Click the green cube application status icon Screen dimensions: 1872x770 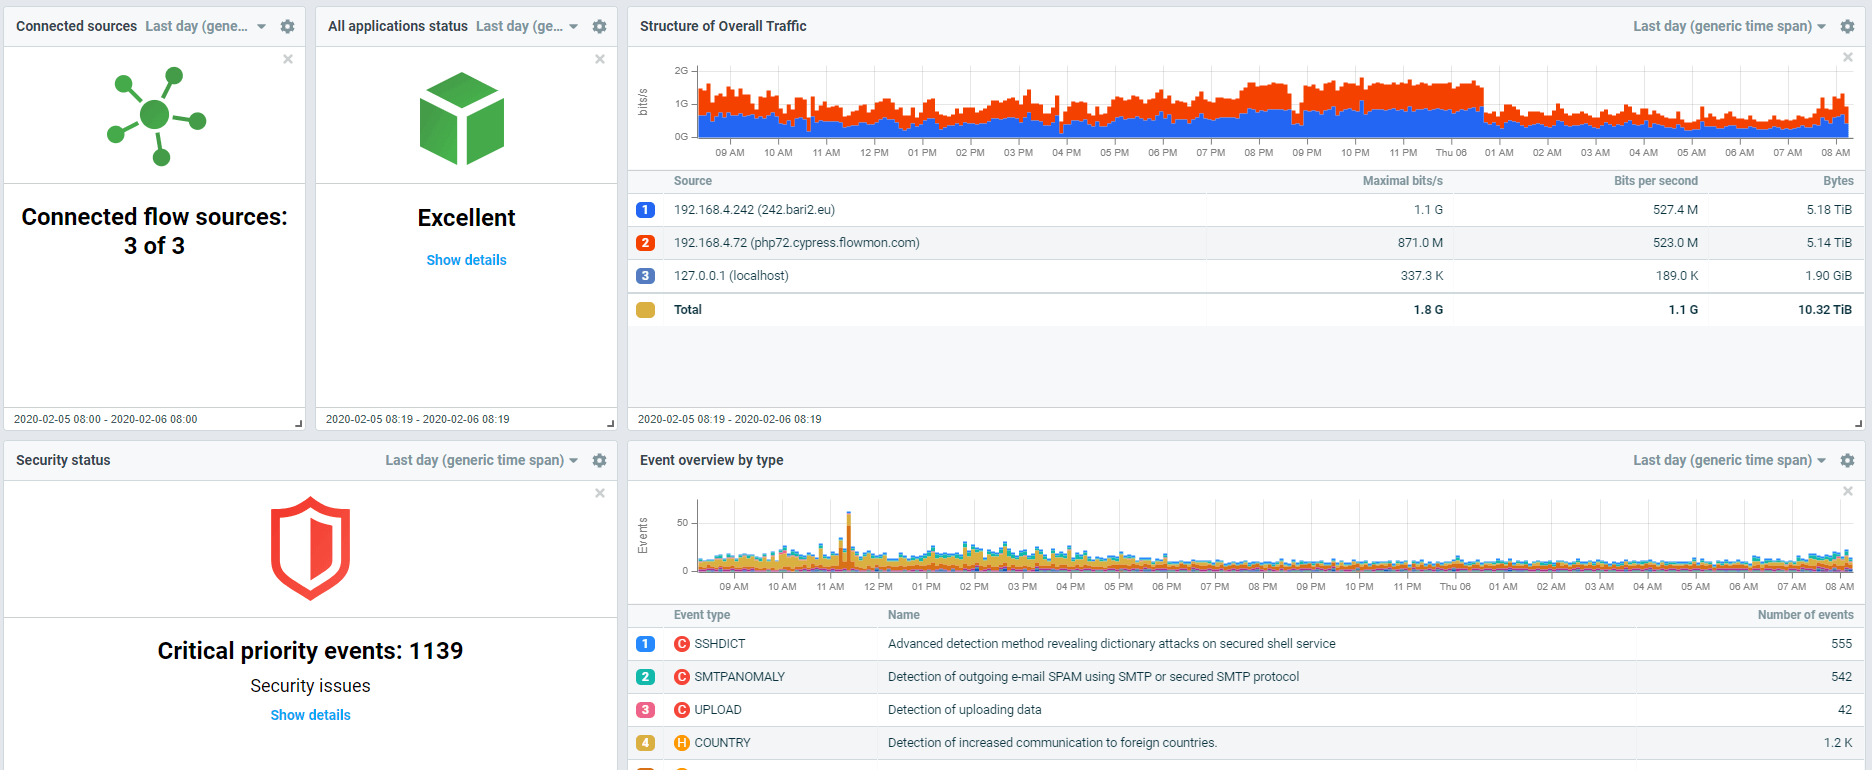point(462,118)
